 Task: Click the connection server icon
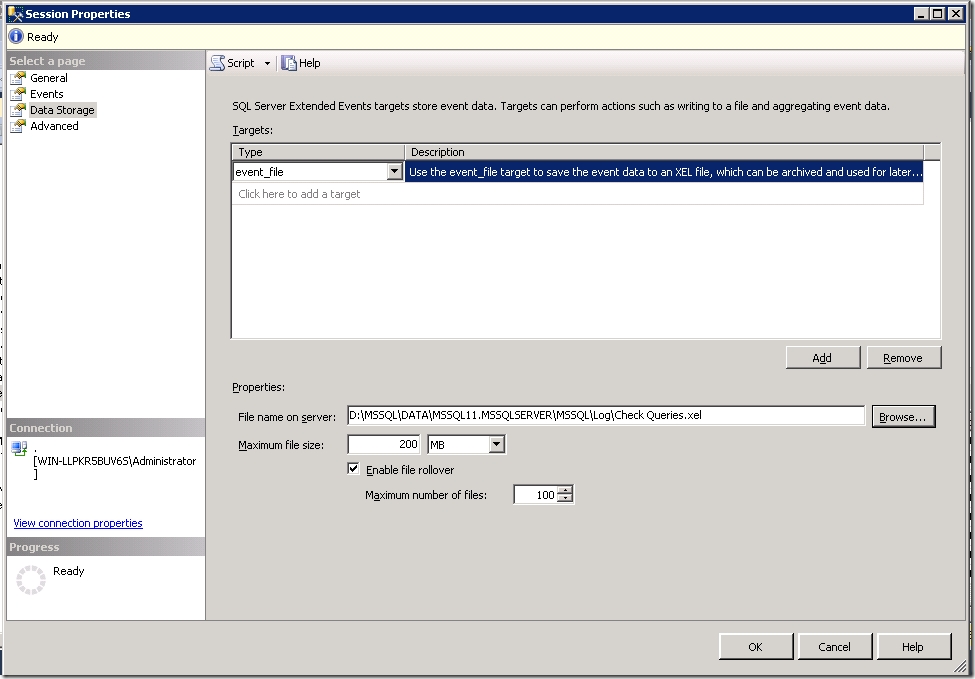pyautogui.click(x=19, y=448)
